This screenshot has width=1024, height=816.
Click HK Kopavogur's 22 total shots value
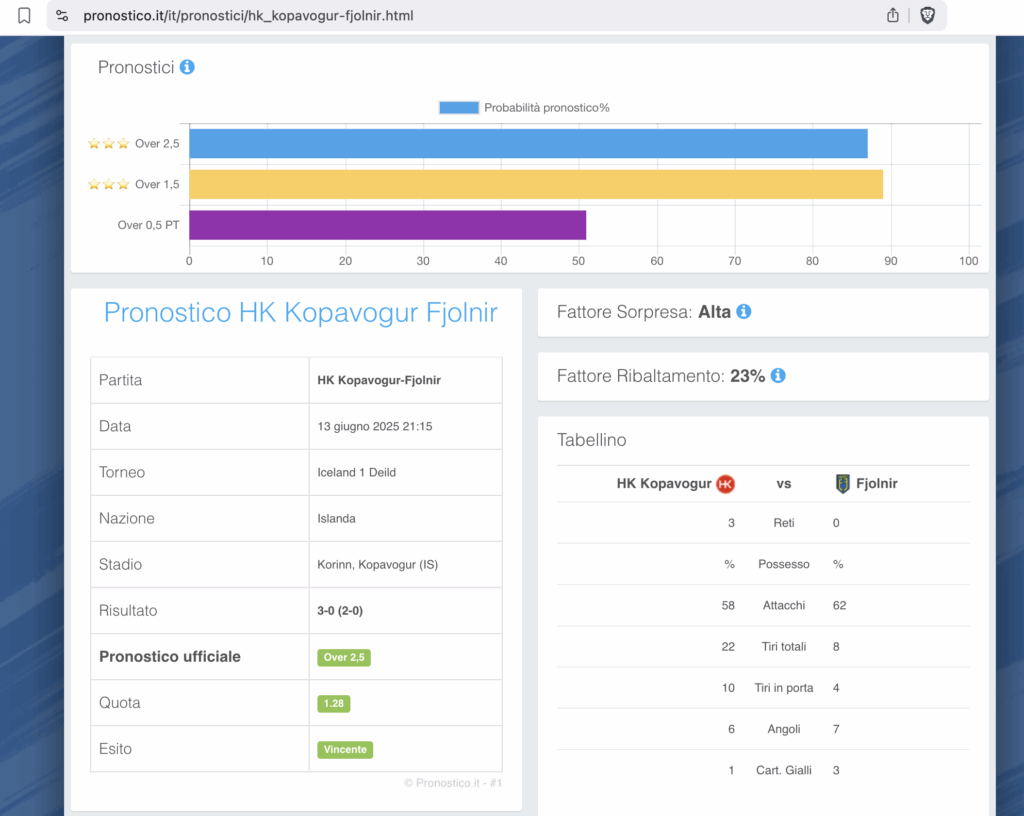pos(728,647)
